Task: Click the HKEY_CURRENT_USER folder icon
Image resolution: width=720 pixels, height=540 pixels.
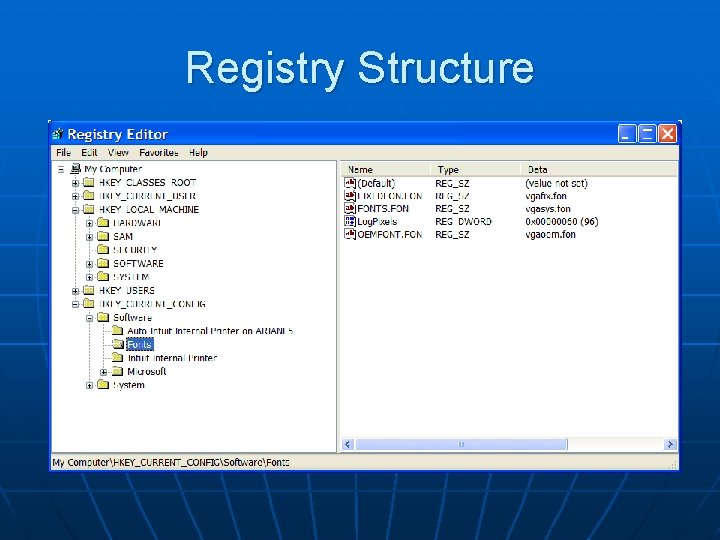Action: [x=89, y=196]
